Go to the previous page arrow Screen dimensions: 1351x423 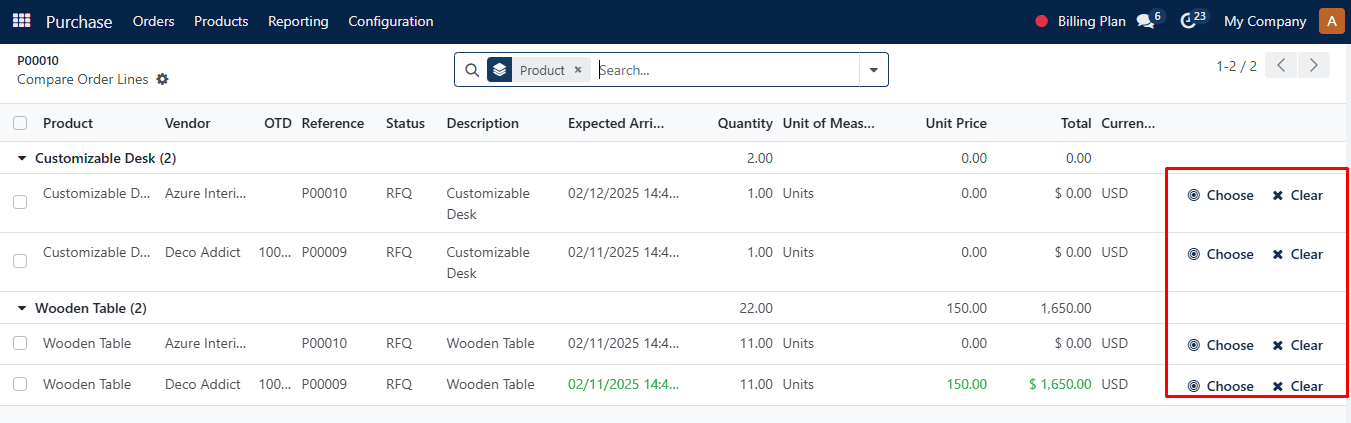click(1281, 66)
